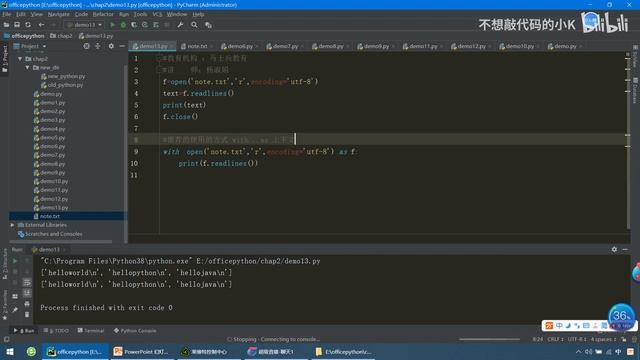Open the TODO tool tab

pyautogui.click(x=56, y=331)
